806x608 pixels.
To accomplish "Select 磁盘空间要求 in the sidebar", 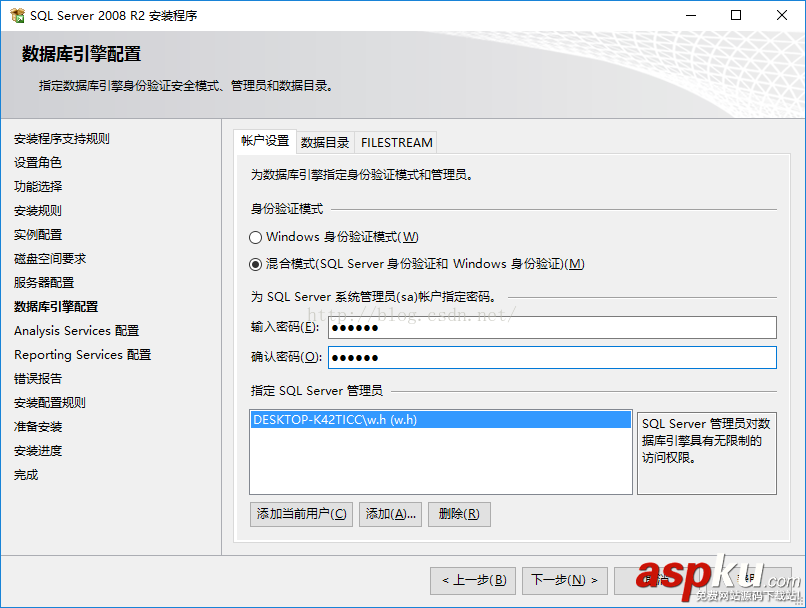I will 51,258.
